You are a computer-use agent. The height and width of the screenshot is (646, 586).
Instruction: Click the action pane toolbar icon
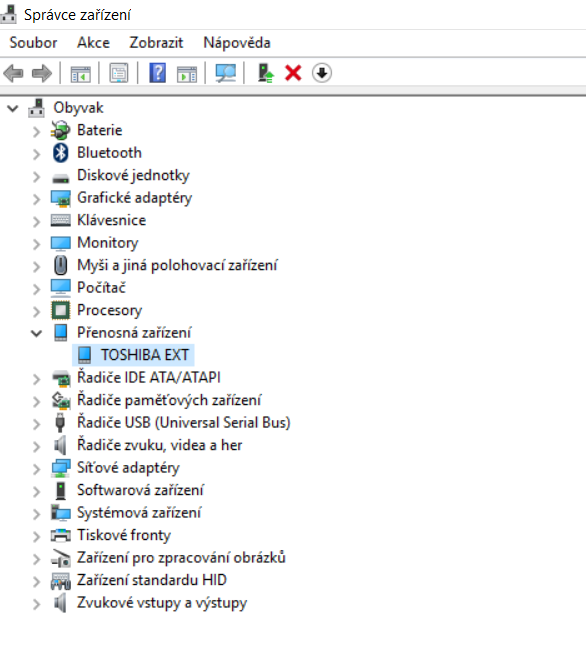point(187,73)
